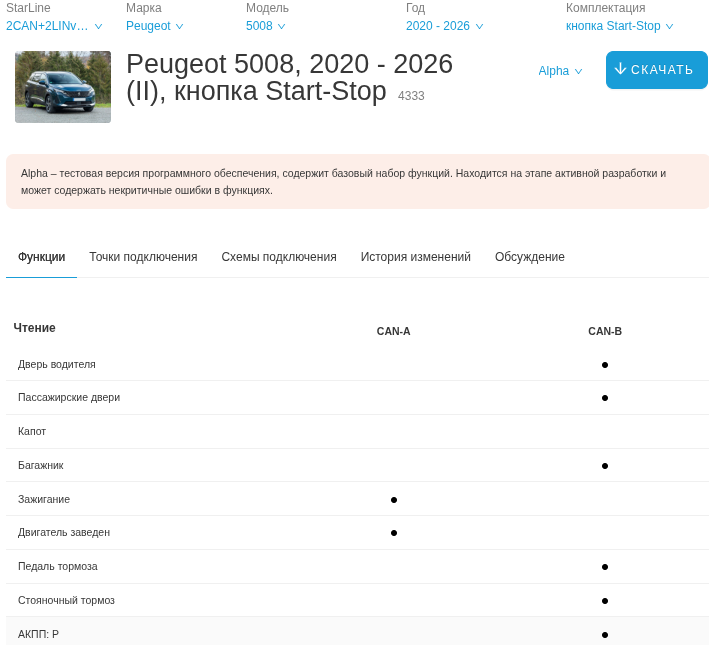Open the Alpha version dropdown
709x645 pixels.
point(560,71)
